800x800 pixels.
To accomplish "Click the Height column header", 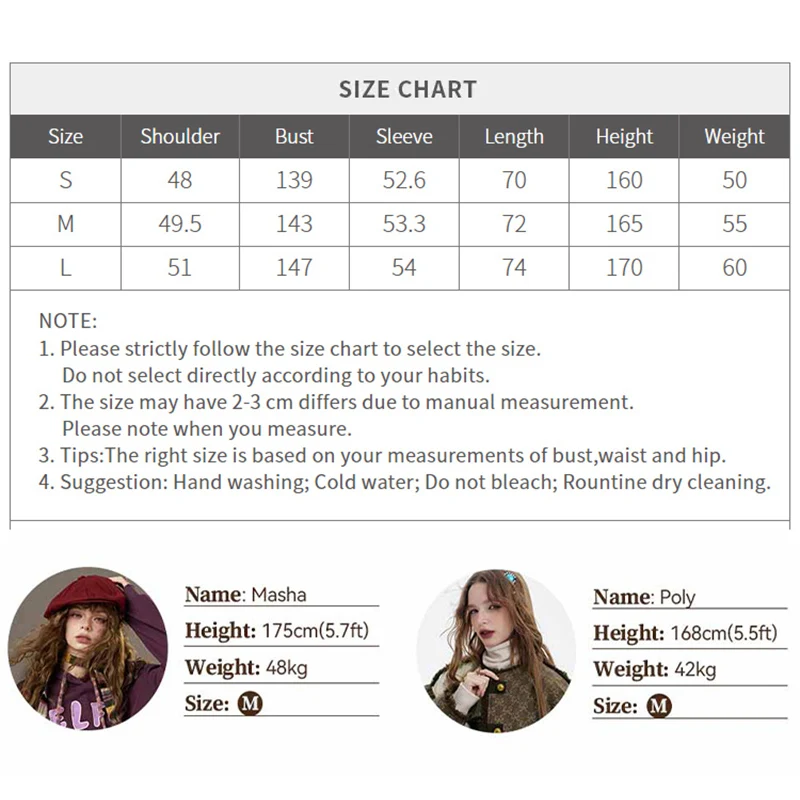I will click(624, 137).
